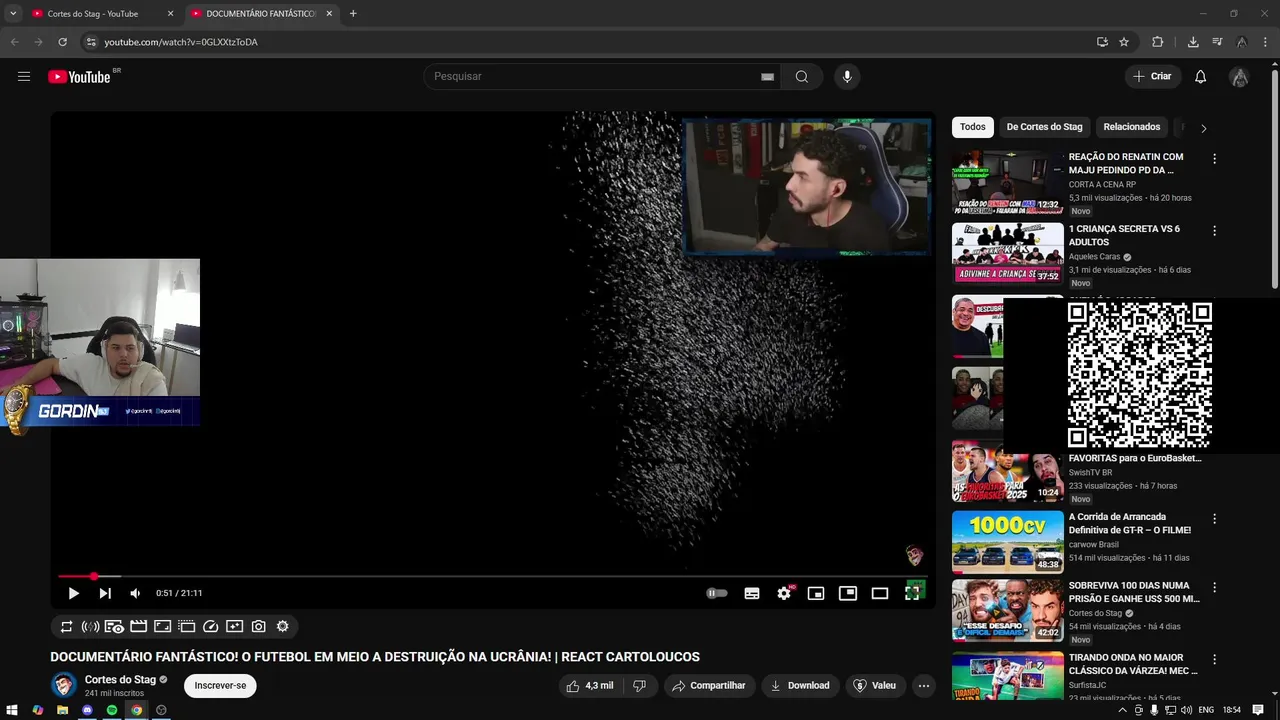Enable theater mode
The image size is (1280, 720).
880,593
